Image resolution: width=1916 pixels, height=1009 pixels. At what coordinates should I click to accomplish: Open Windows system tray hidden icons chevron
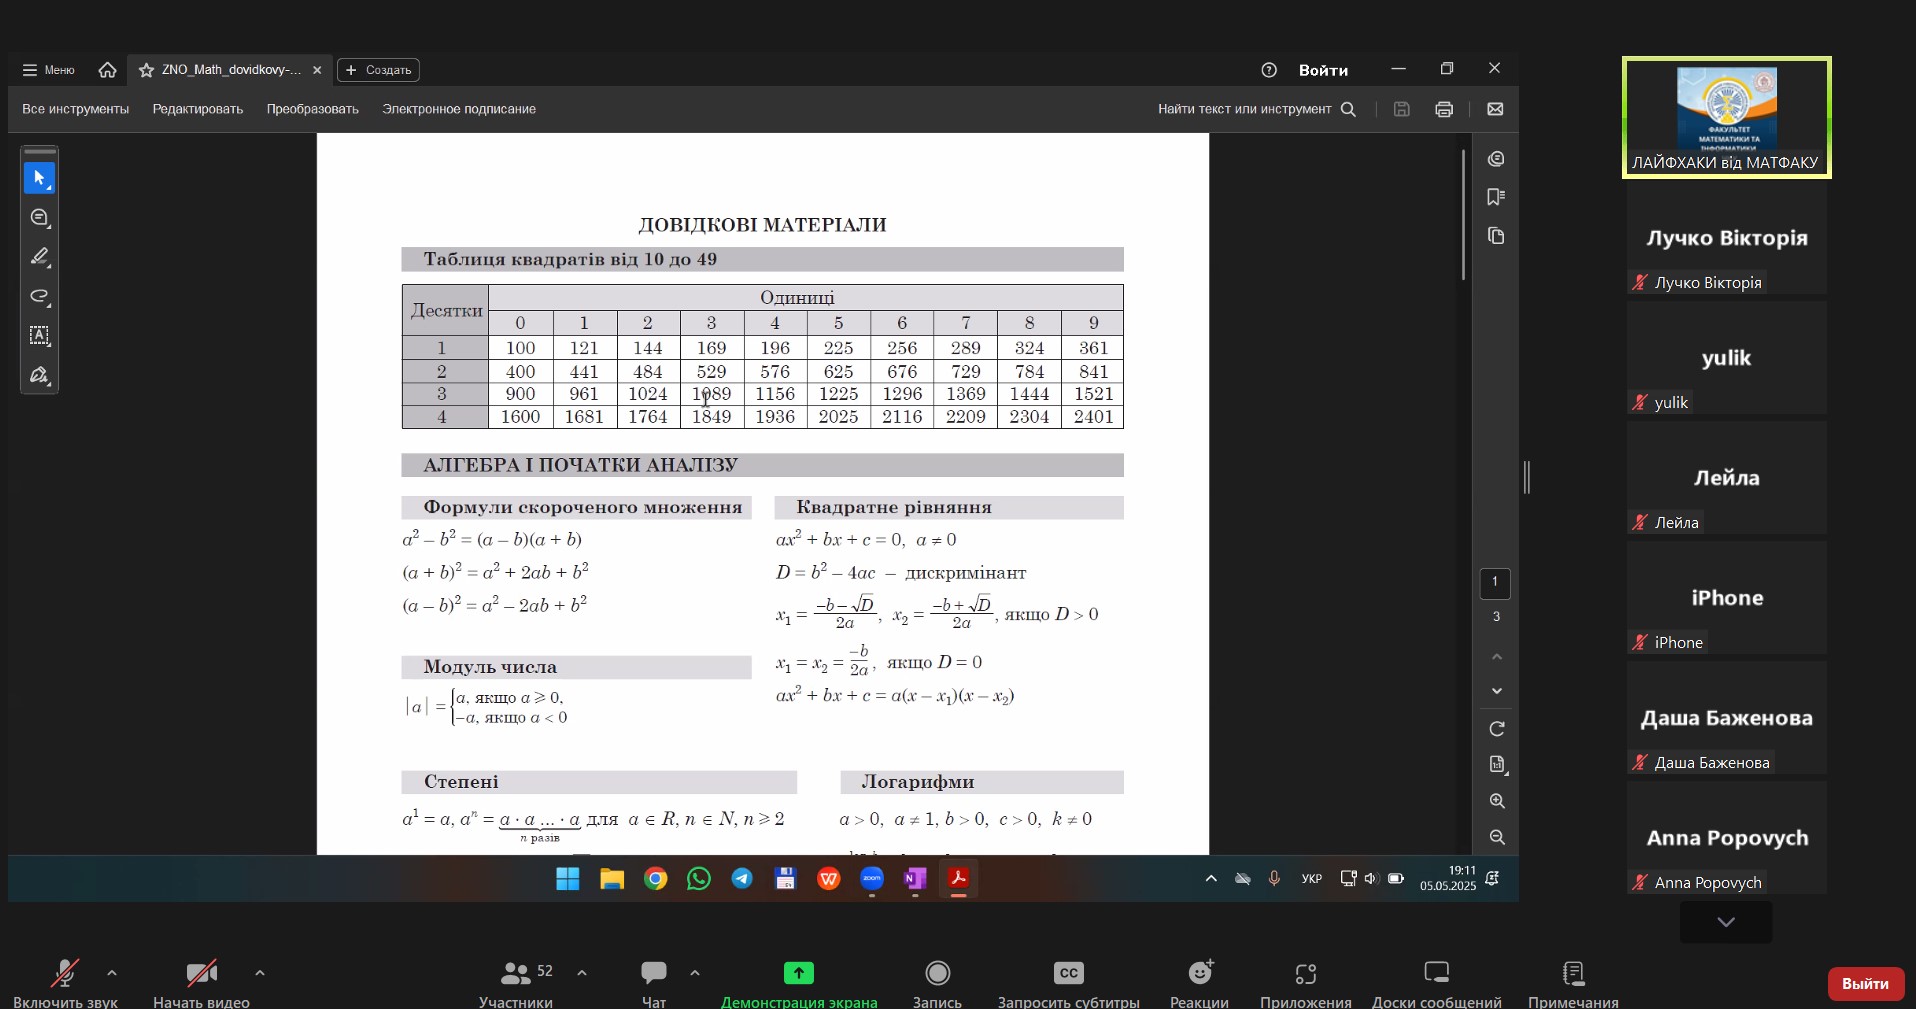tap(1211, 879)
